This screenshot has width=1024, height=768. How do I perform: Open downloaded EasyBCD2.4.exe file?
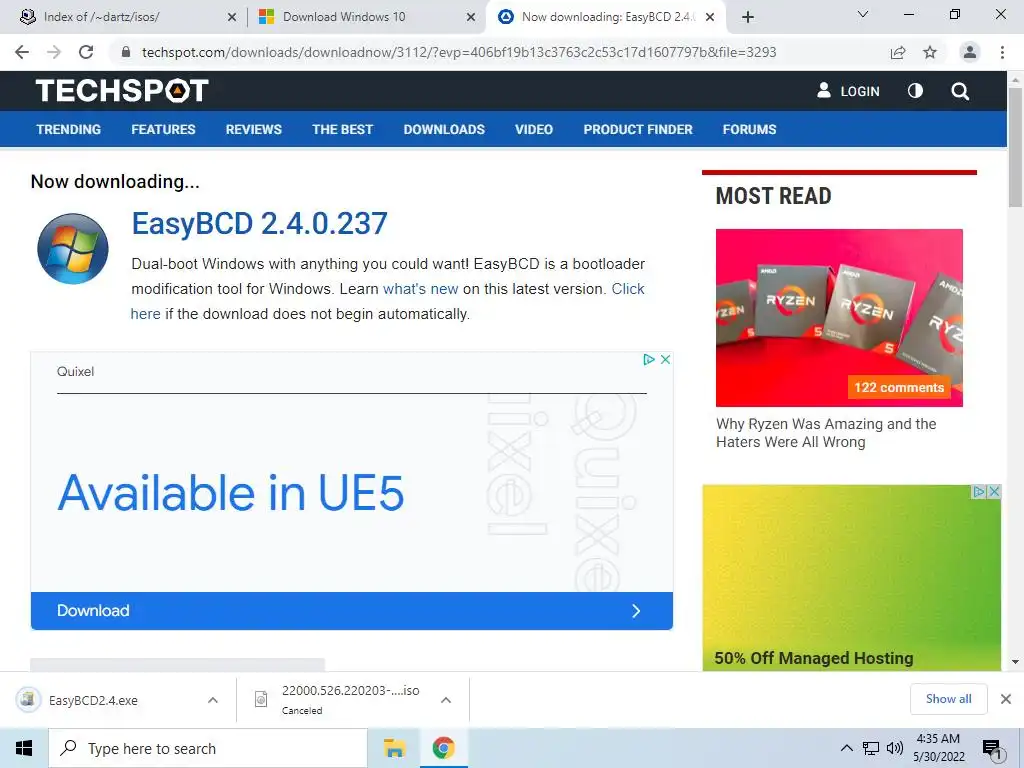tap(93, 700)
